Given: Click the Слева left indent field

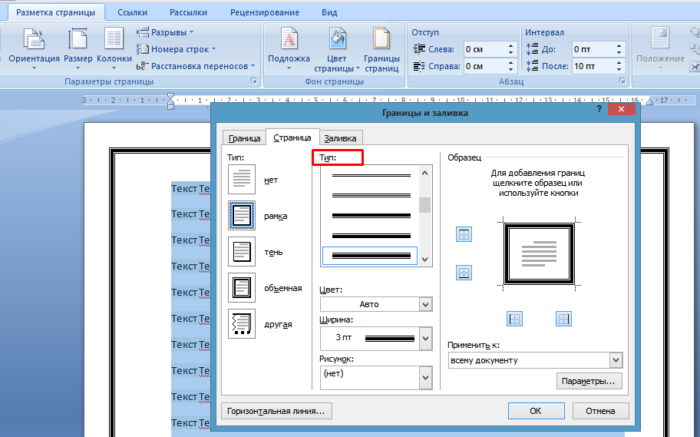Looking at the screenshot, I should (485, 49).
